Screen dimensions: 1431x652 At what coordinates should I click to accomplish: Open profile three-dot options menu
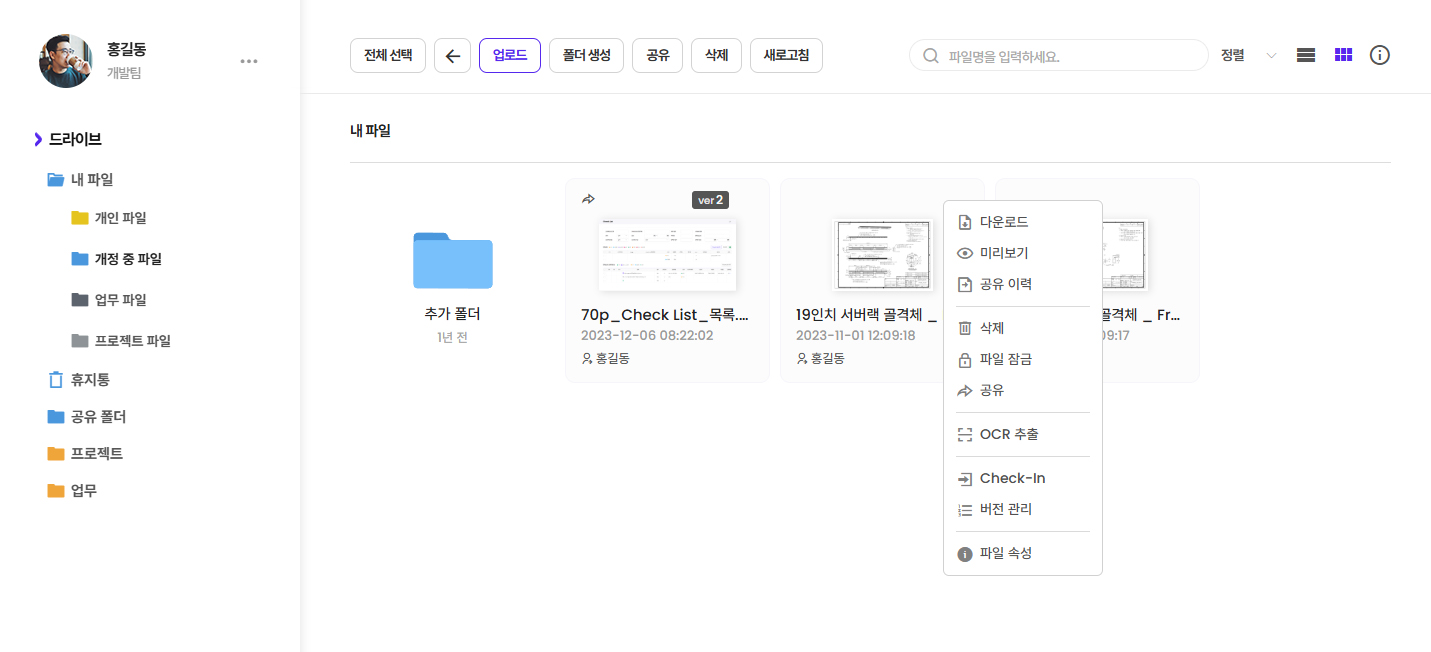pyautogui.click(x=249, y=61)
